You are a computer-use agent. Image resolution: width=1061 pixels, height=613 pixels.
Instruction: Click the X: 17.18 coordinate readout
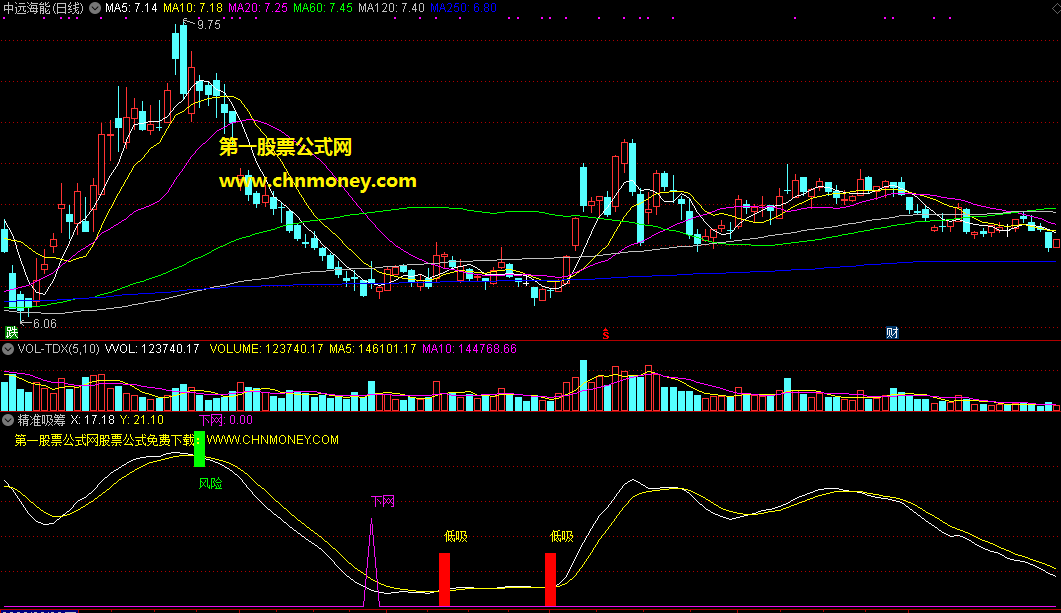(93, 420)
